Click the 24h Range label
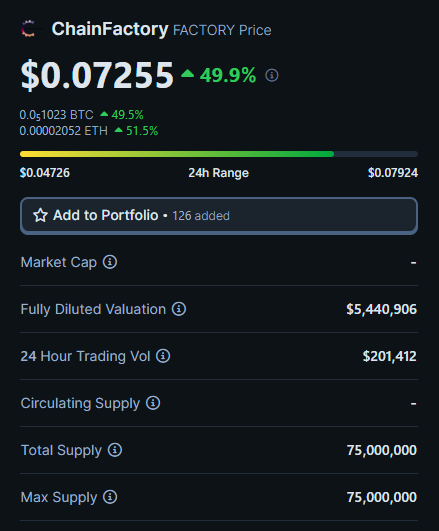Screen dimensions: 439x531 click(x=219, y=173)
